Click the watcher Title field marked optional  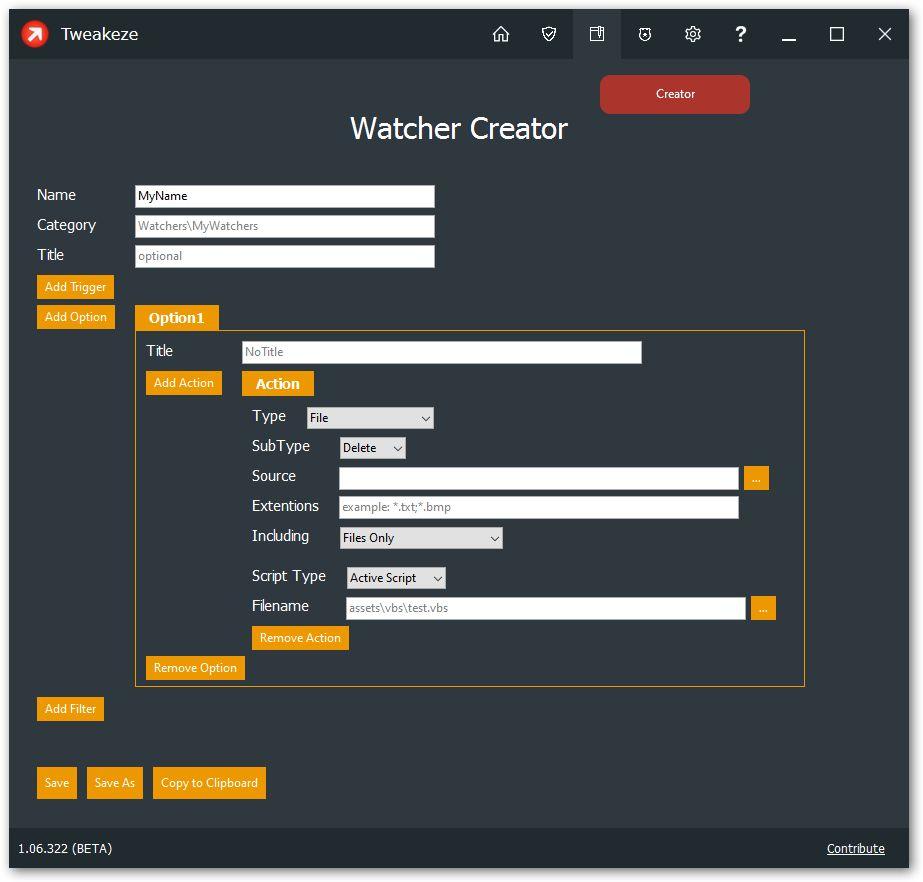285,256
